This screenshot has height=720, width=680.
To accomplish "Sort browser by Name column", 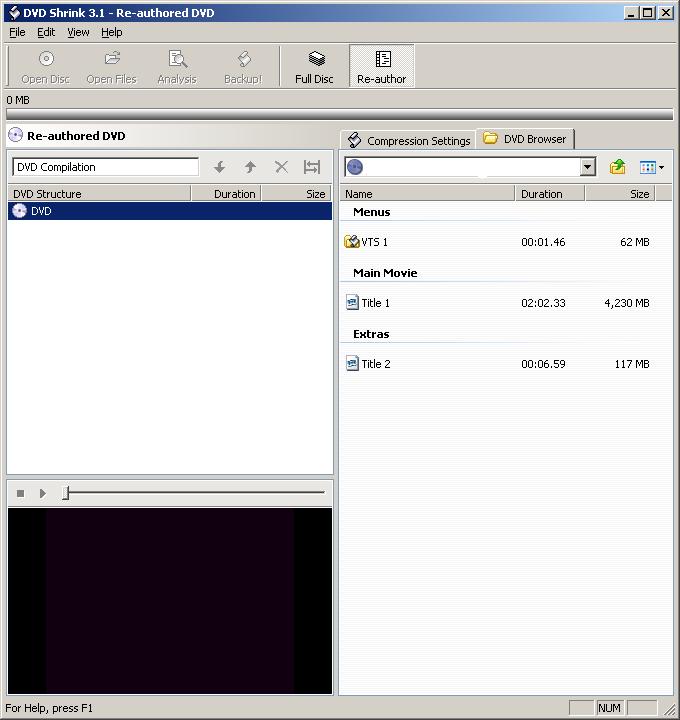I will click(427, 194).
